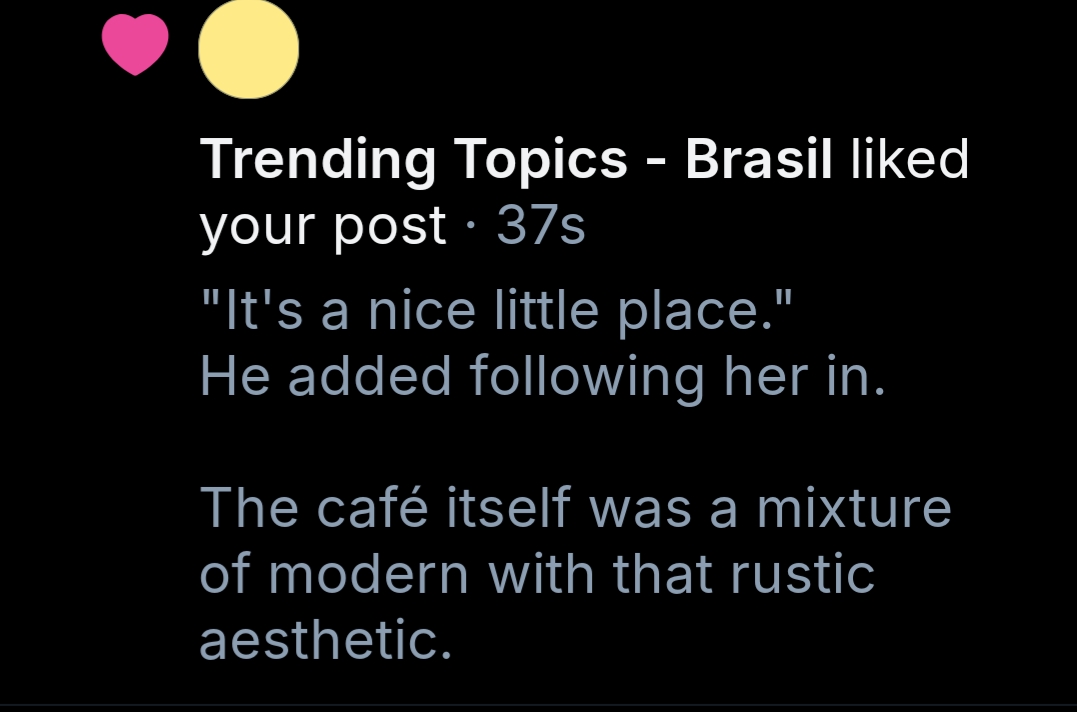
Task: Click the word "mixture" in the post preview
Action: point(854,507)
